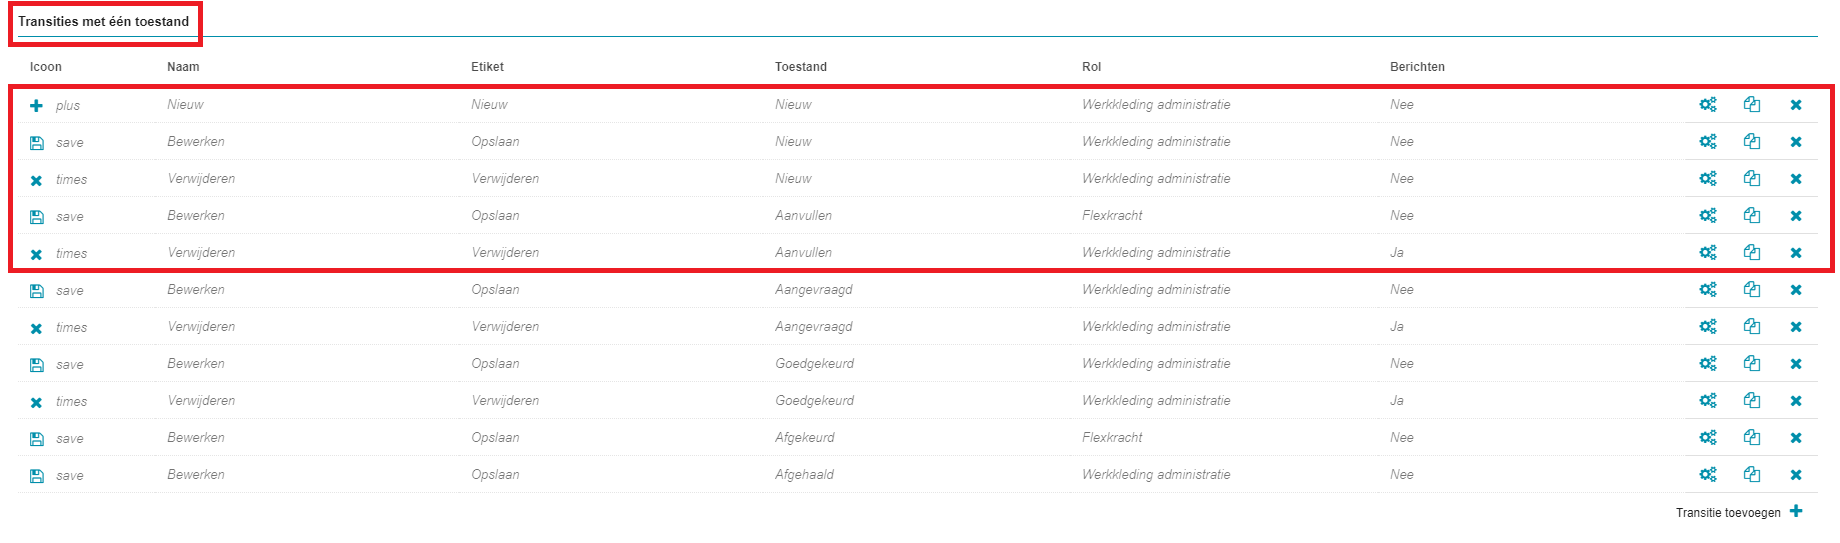Open settings gears for Bewerken Aanvullen row
The height and width of the screenshot is (543, 1840).
pyautogui.click(x=1708, y=216)
